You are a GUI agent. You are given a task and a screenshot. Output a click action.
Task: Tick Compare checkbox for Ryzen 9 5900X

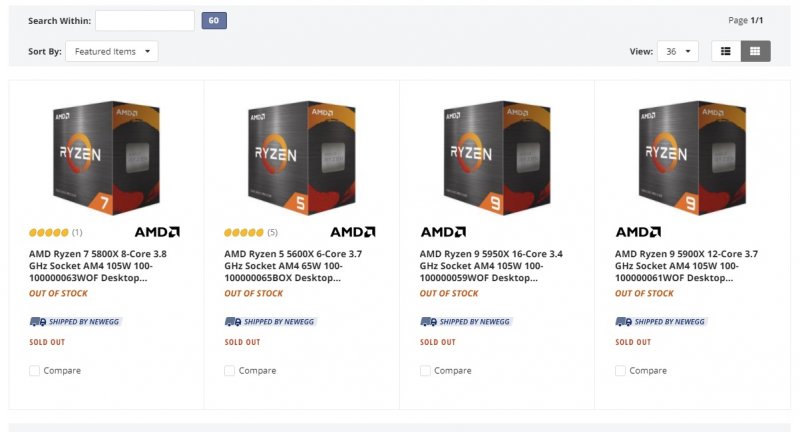[x=621, y=371]
